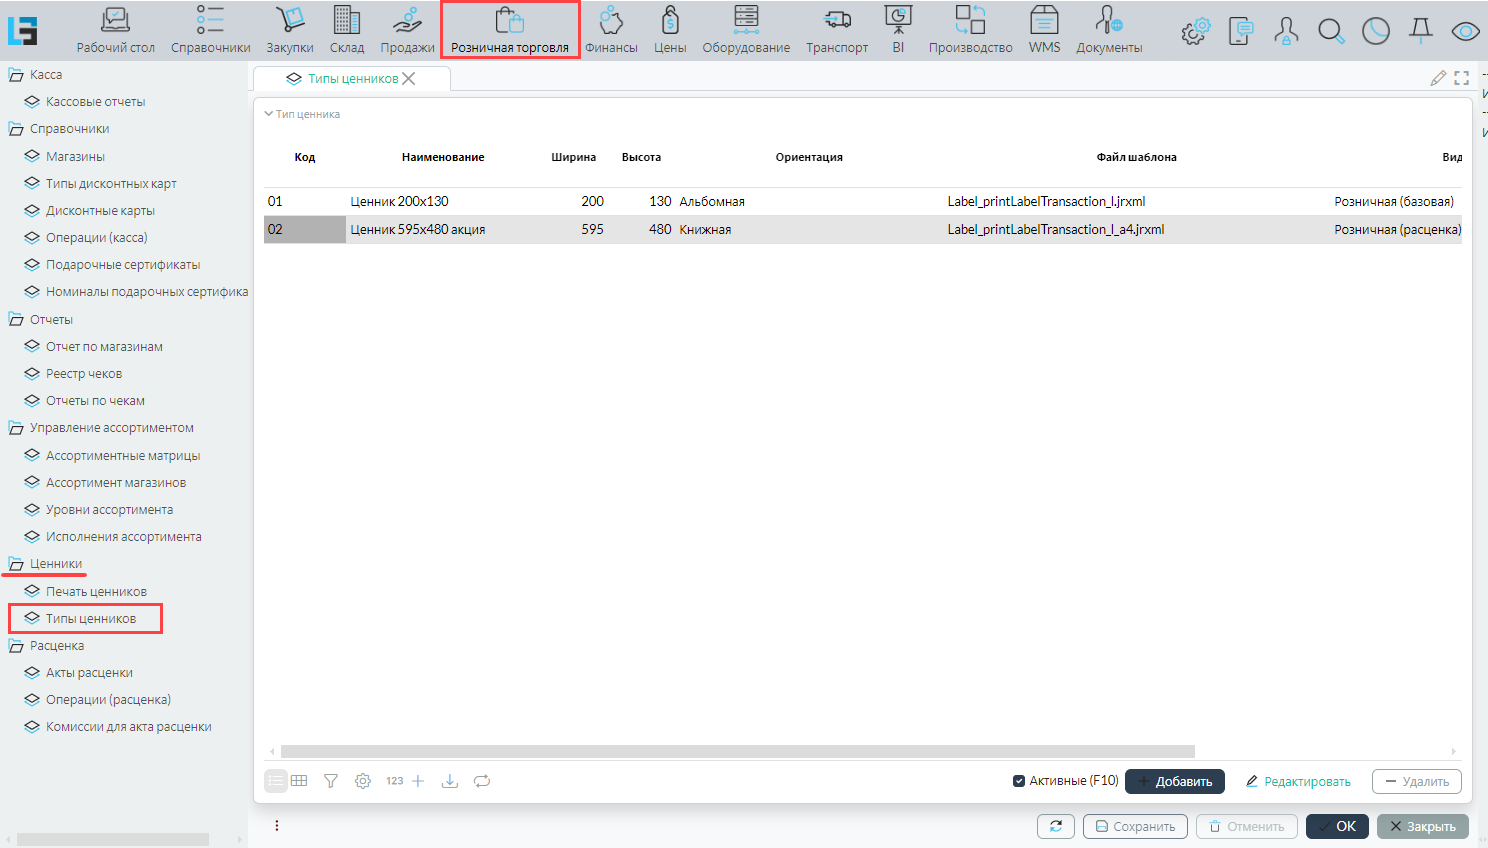Open the search magnifier in top bar
Screen dimensions: 1488x848
click(x=1331, y=31)
